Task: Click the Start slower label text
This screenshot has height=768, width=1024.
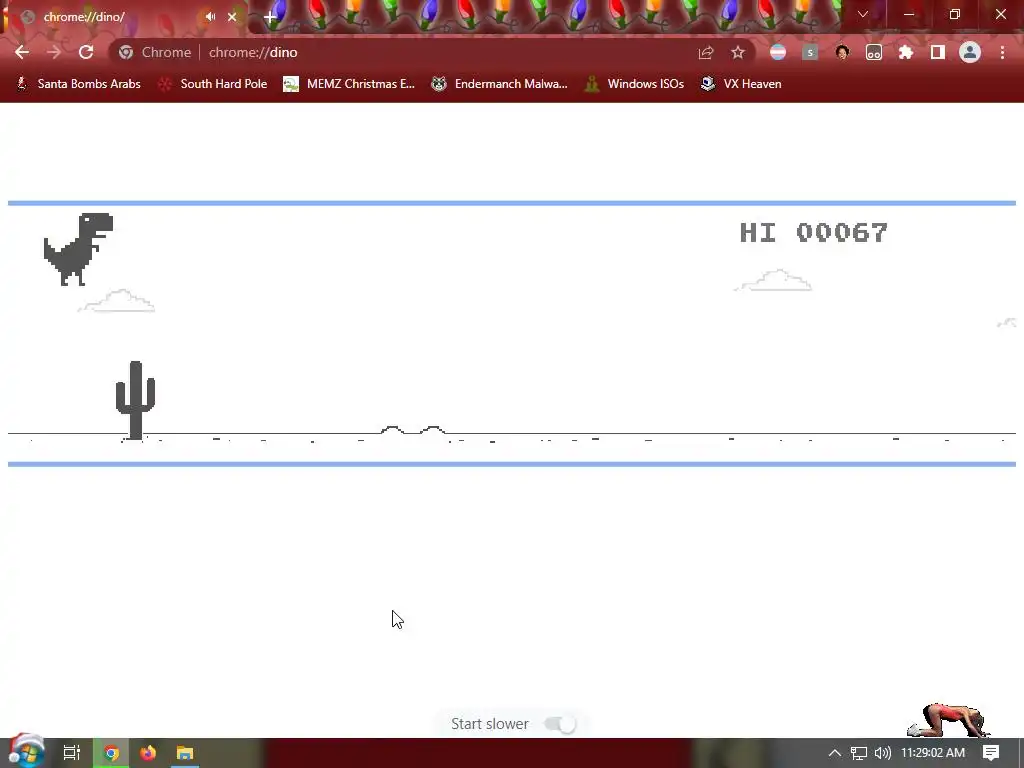Action: tap(490, 724)
